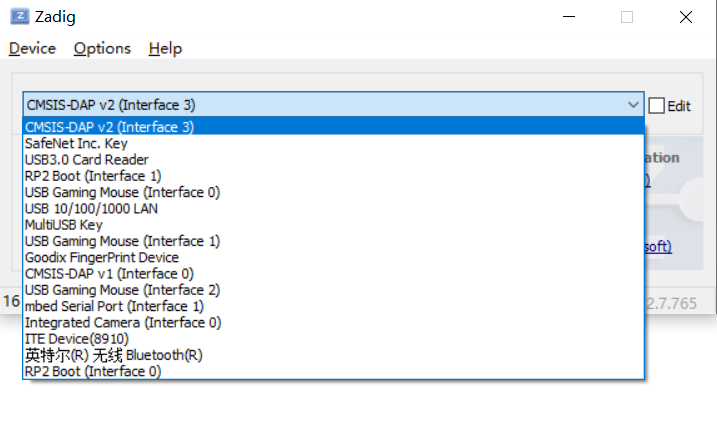This screenshot has width=717, height=424.
Task: Close the Zadig window
Action: [x=685, y=17]
